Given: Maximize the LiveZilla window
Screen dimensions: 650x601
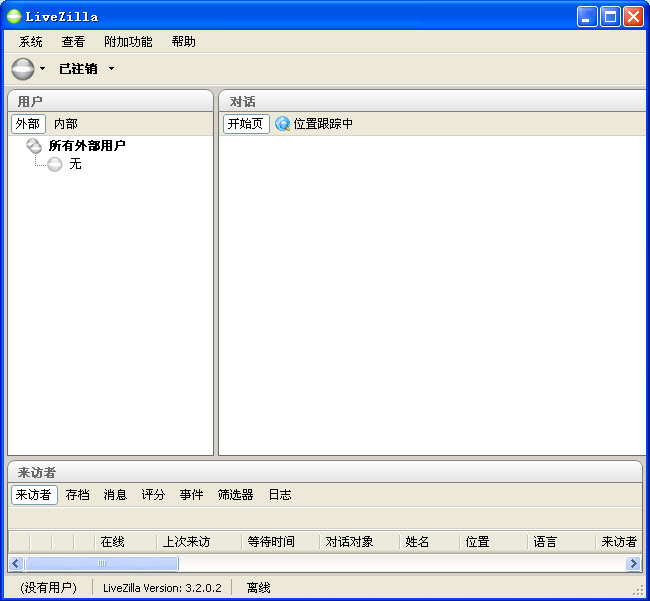Looking at the screenshot, I should click(x=610, y=17).
